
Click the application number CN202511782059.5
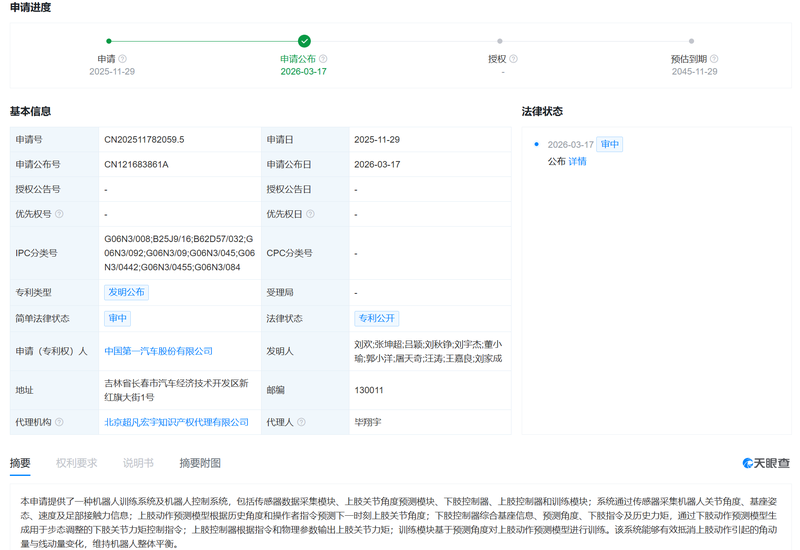pyautogui.click(x=144, y=139)
